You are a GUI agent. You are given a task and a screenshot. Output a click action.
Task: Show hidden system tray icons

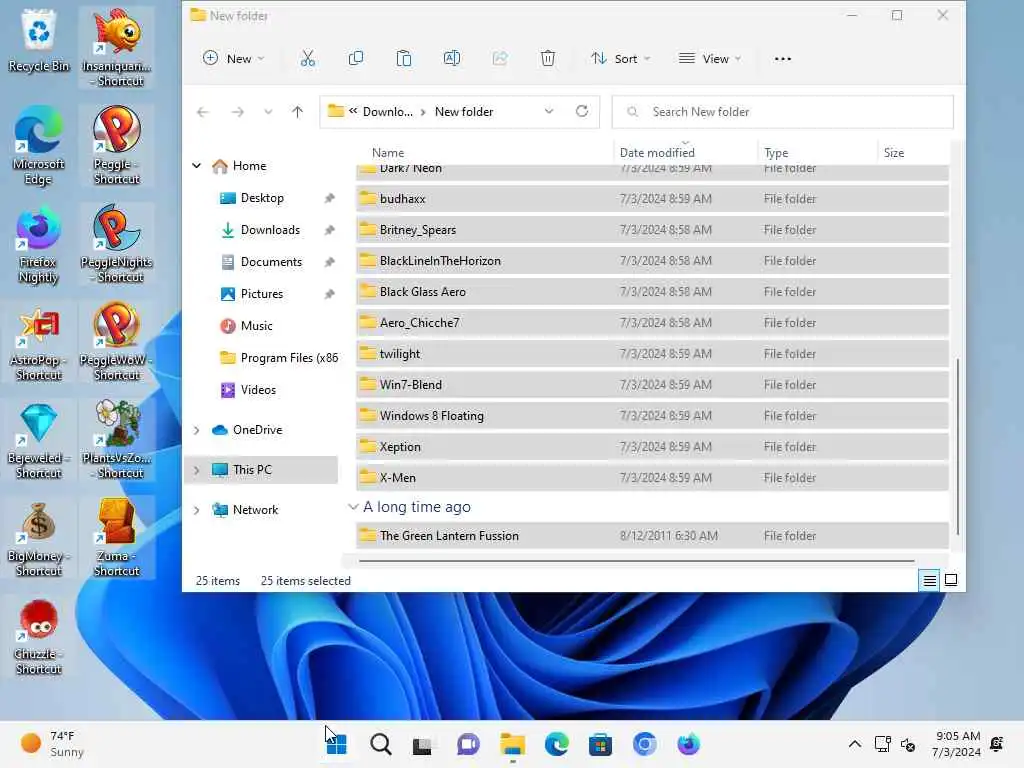(x=854, y=744)
